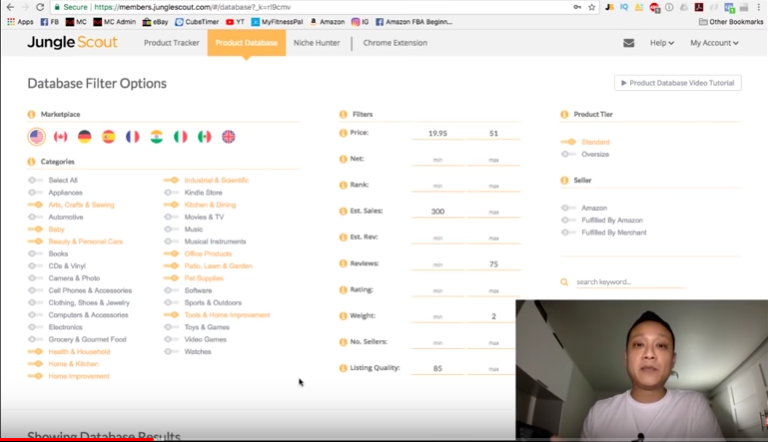Enable the Fulfilled By Merchant toggle
The height and width of the screenshot is (442, 768).
click(x=568, y=233)
